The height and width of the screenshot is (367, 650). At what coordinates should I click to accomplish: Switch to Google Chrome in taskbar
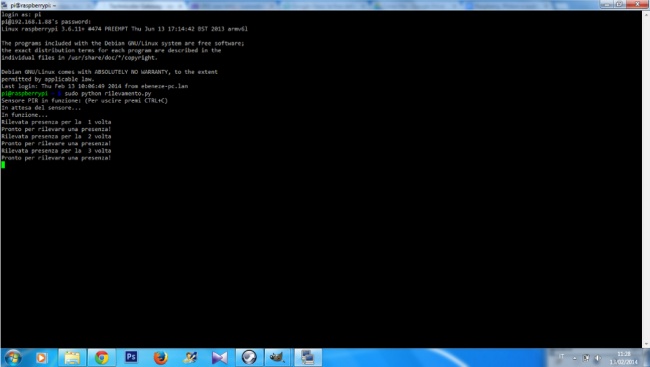(x=101, y=357)
